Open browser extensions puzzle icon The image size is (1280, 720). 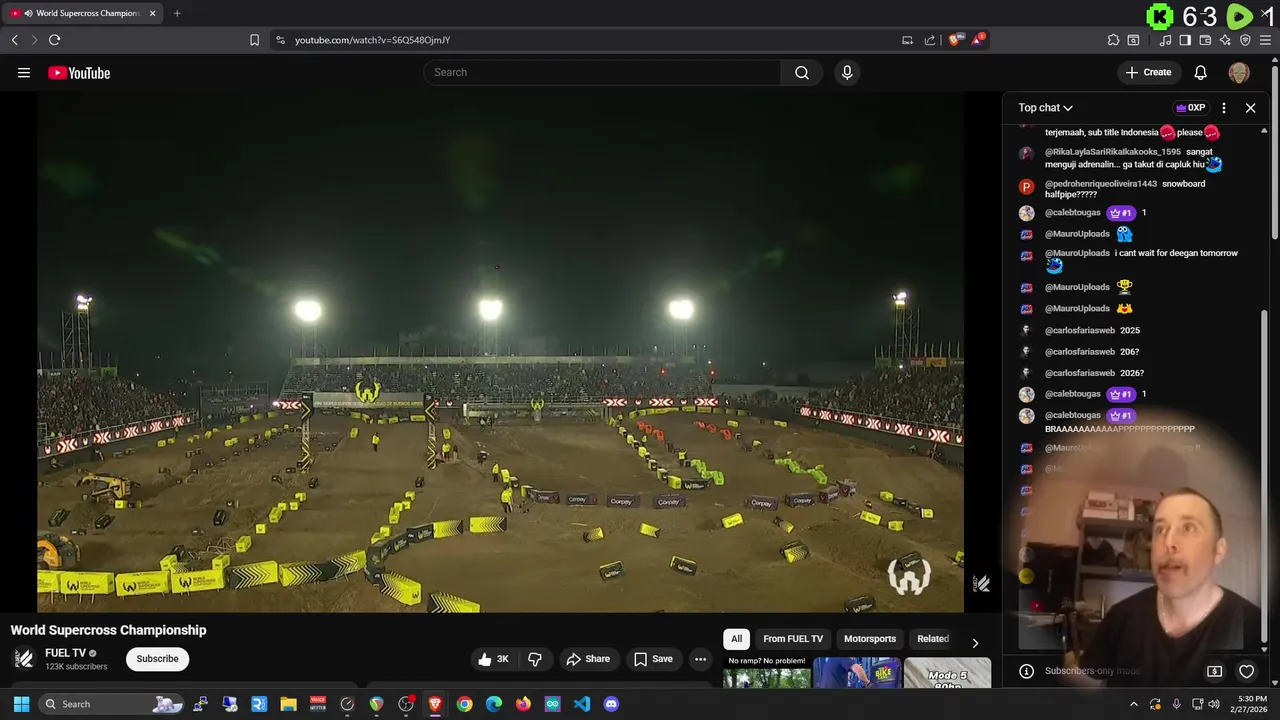pos(1113,40)
